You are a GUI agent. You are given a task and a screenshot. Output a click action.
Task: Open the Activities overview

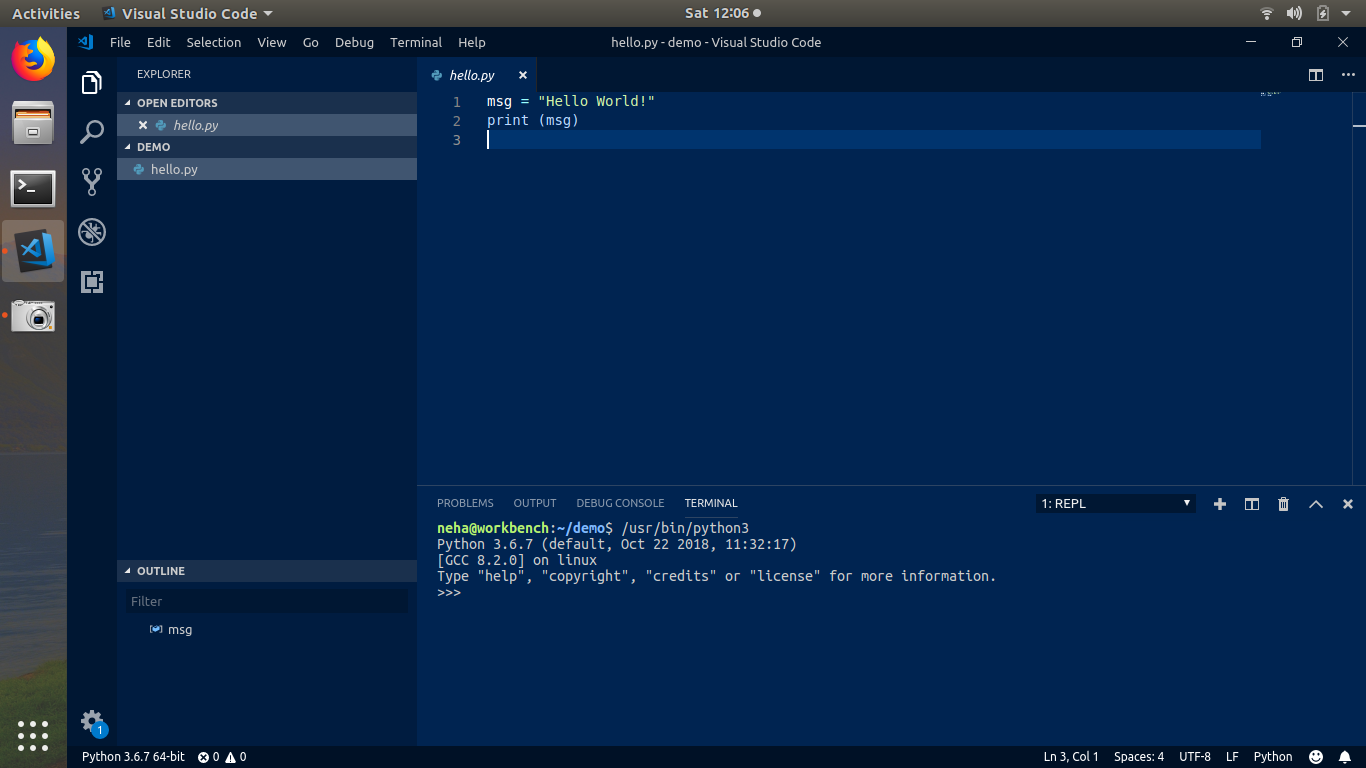tap(46, 14)
